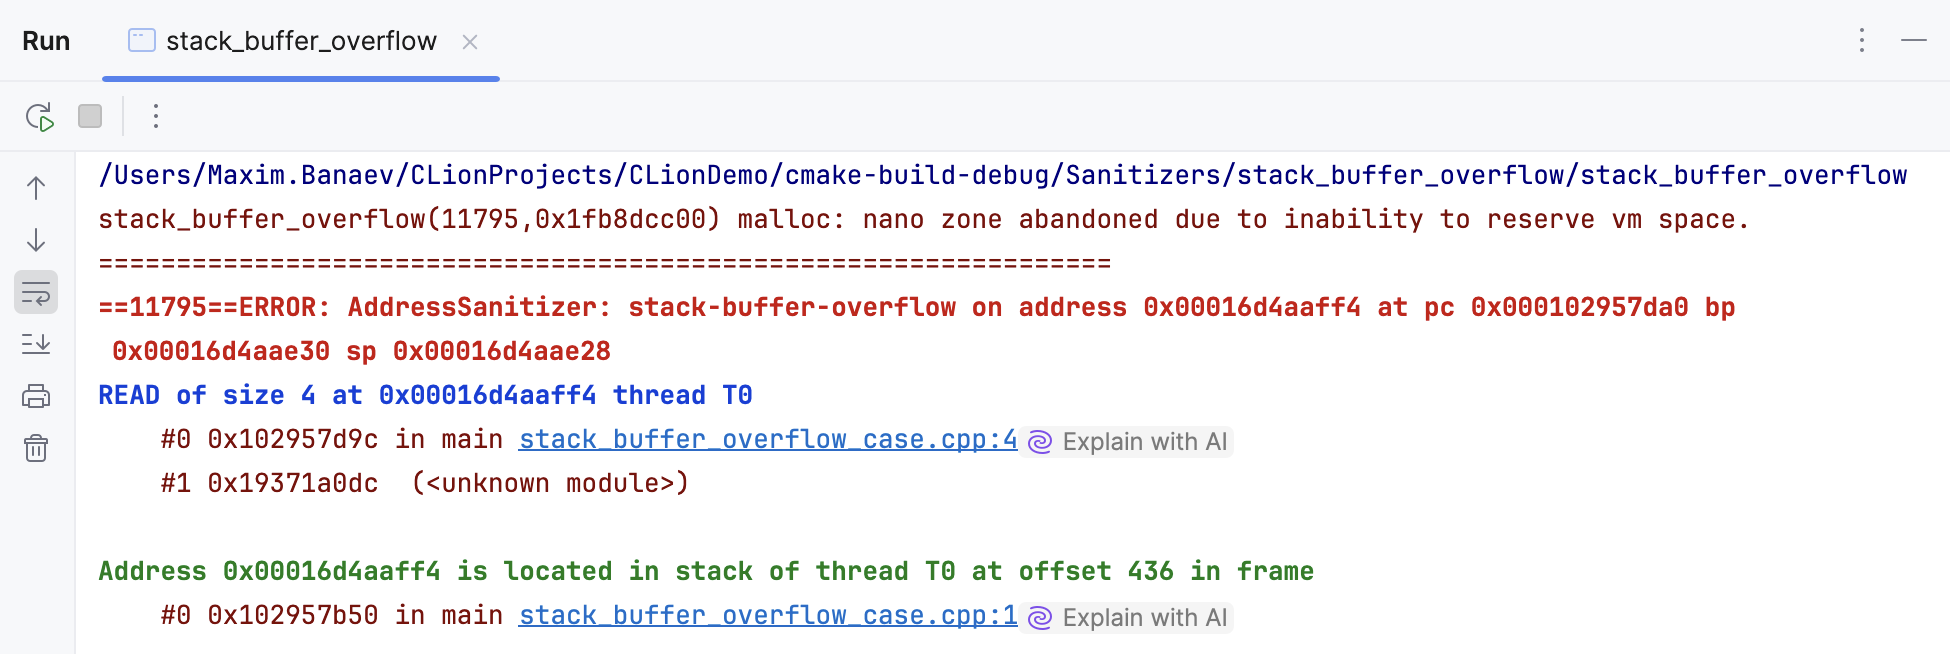Click Explain with AI for the READ frame
This screenshot has height=654, width=1950.
(x=1144, y=441)
